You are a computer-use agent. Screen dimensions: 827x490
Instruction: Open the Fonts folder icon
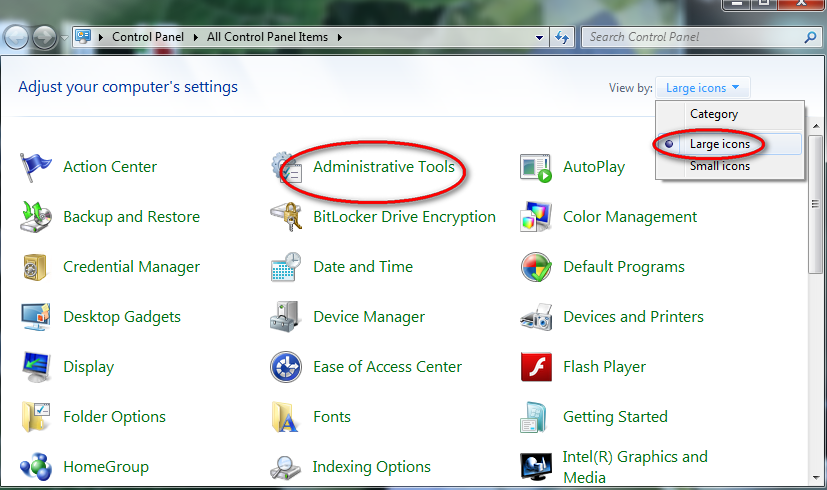pos(285,417)
